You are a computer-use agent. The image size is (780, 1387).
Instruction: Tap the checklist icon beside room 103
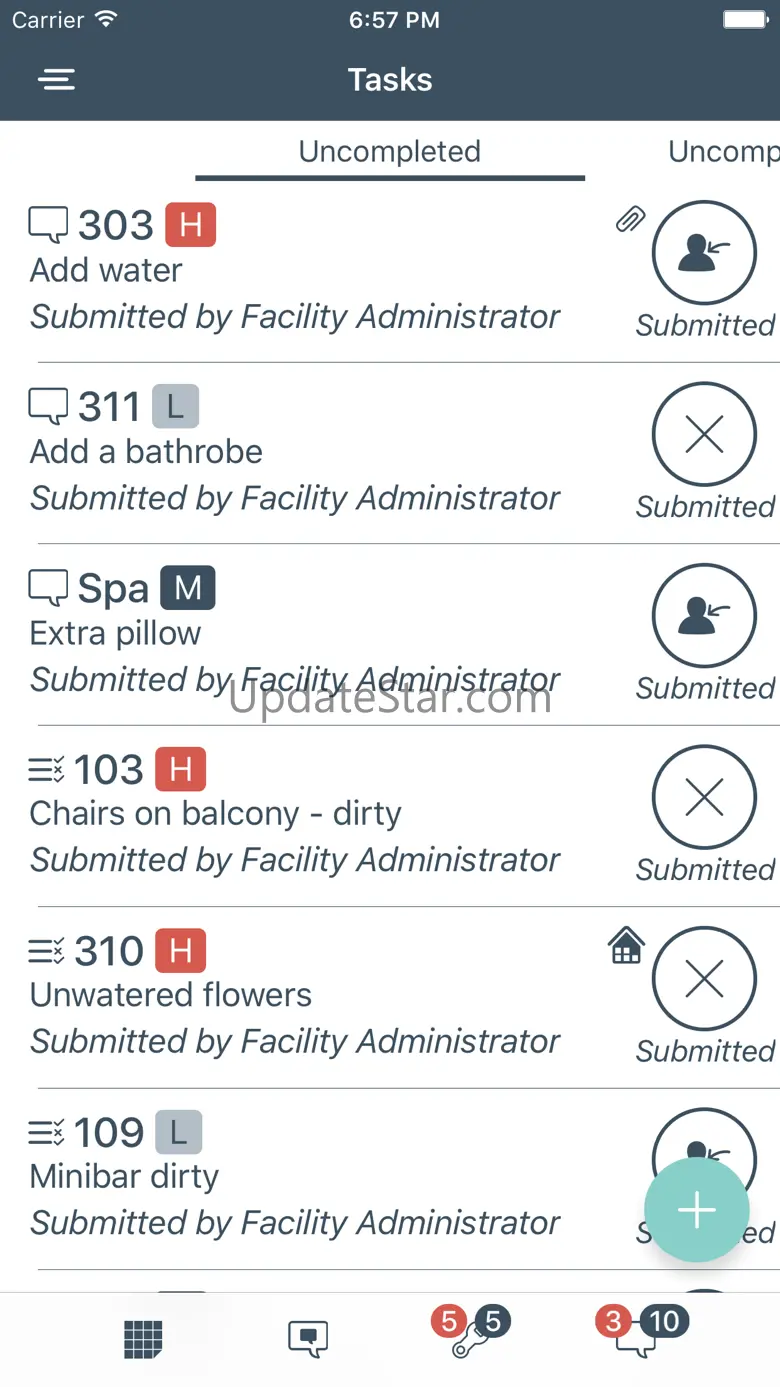coord(46,770)
